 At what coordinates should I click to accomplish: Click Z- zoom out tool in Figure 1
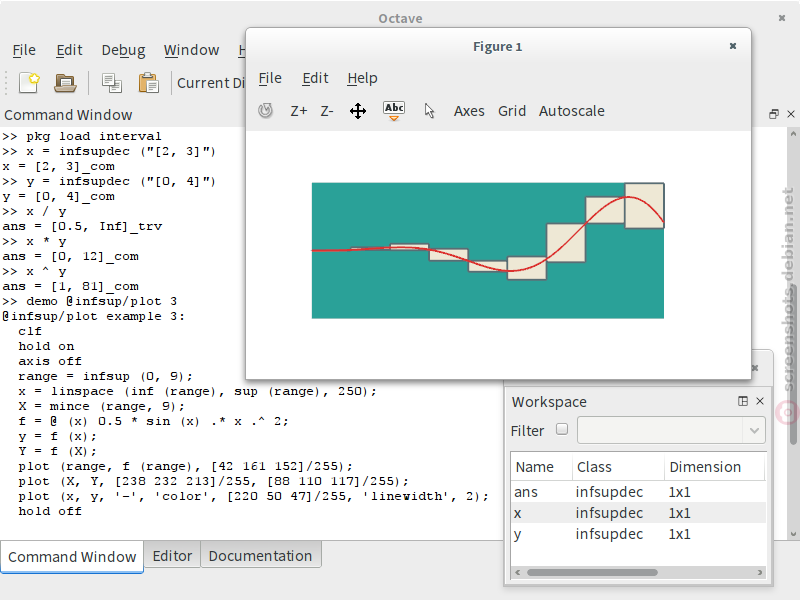click(327, 111)
